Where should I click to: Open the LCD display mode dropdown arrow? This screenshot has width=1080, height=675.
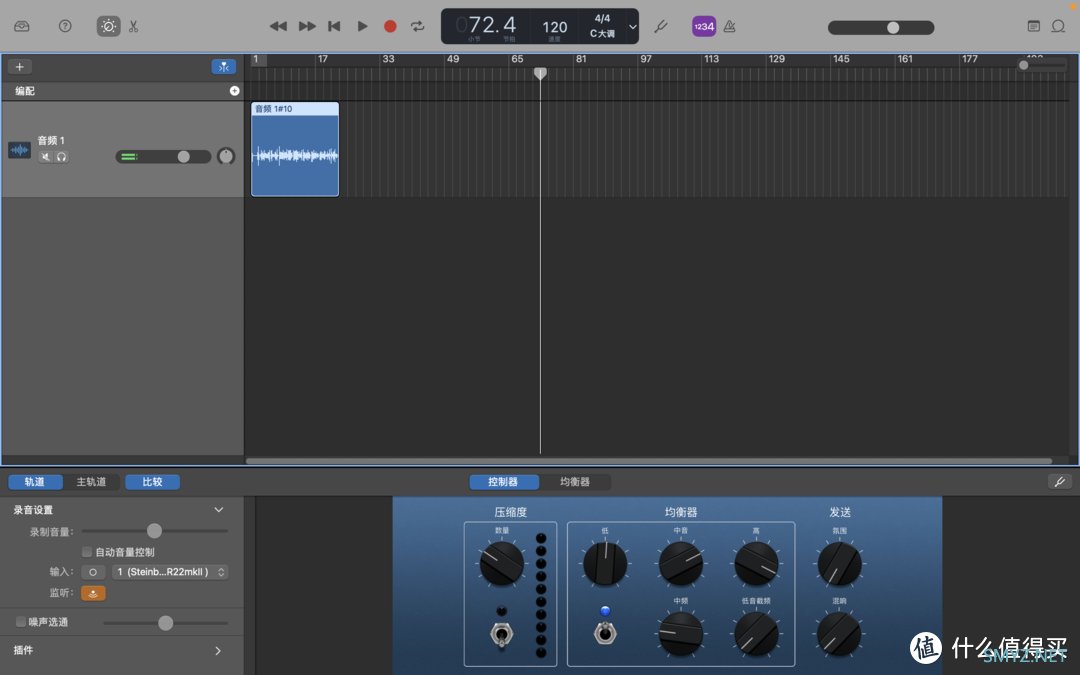(632, 27)
